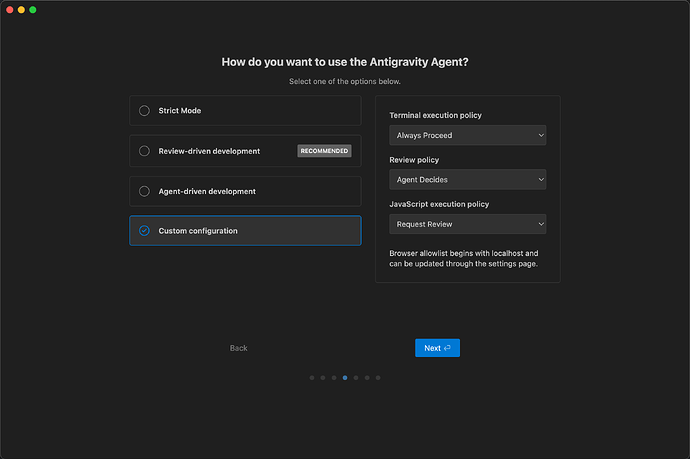The height and width of the screenshot is (459, 690).
Task: Close the window with red button
Action: point(10,10)
